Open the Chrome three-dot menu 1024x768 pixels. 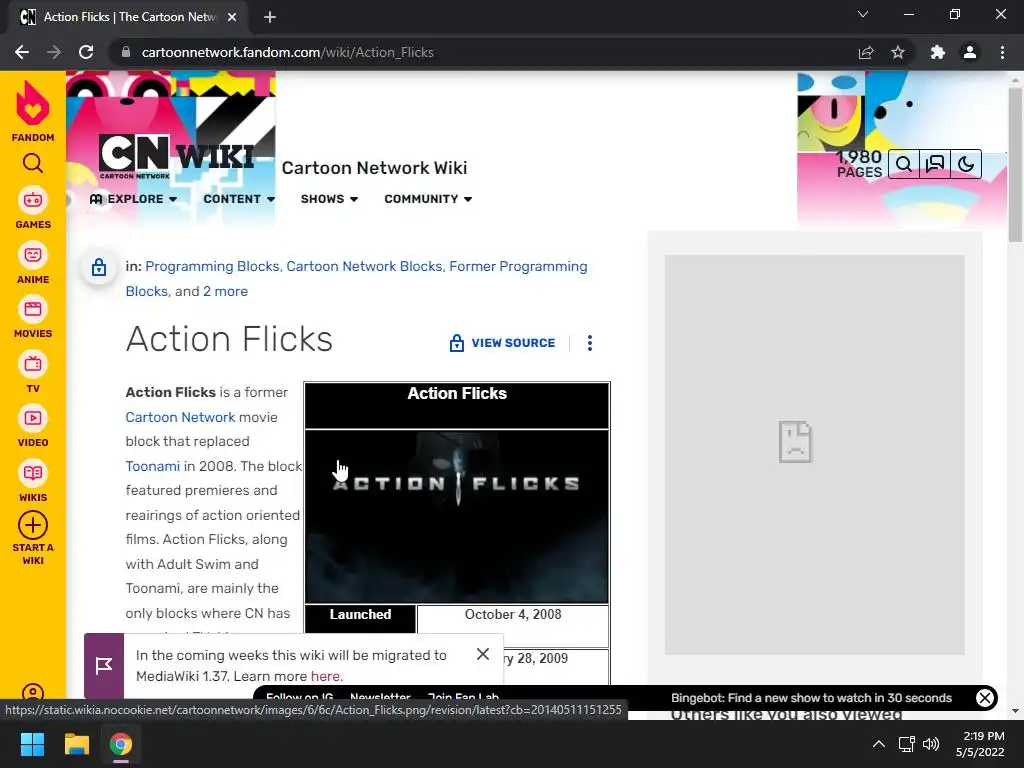click(1002, 52)
